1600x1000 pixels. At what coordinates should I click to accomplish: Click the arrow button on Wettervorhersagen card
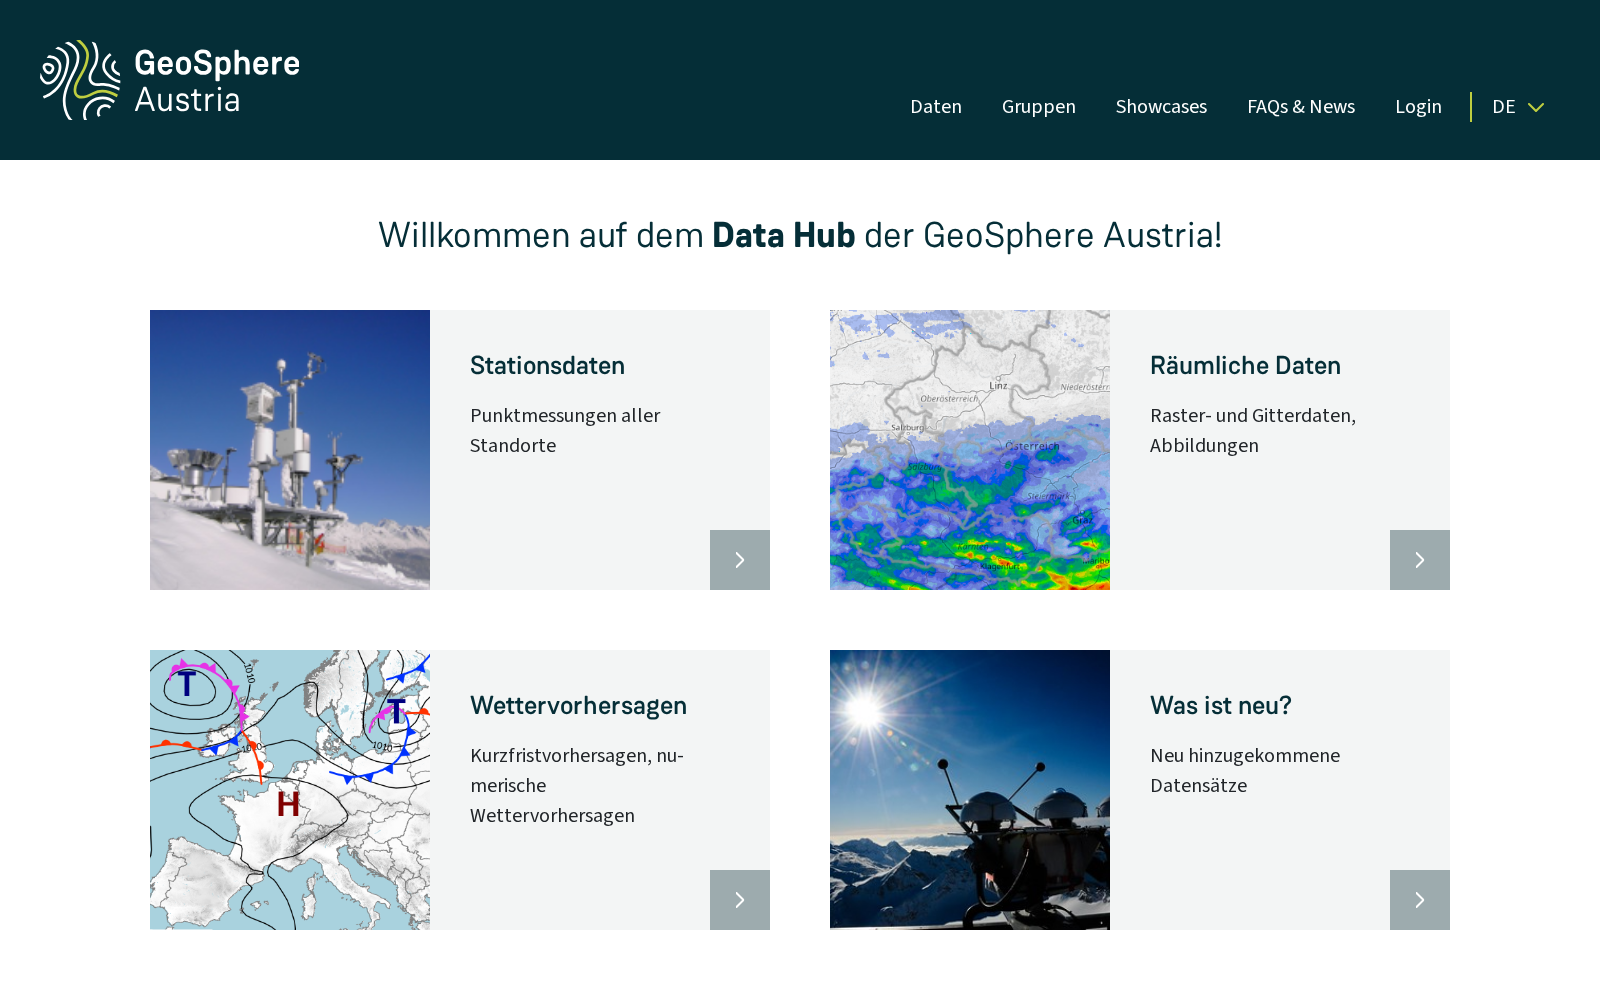(x=740, y=900)
